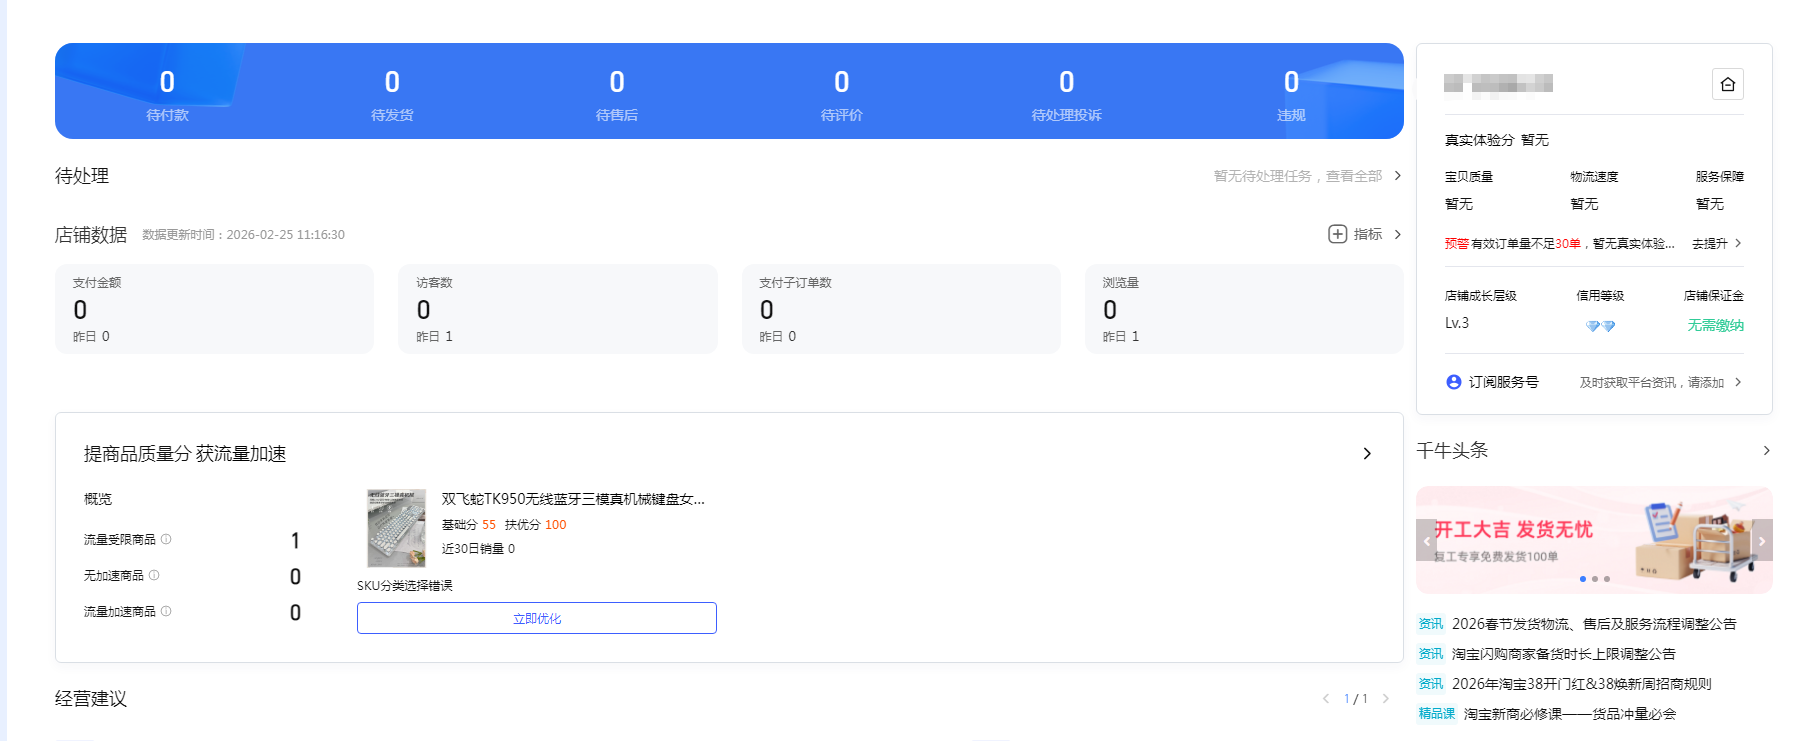Click the chevron next to 指标
Screen dimensions: 1813x741
pyautogui.click(x=1397, y=234)
